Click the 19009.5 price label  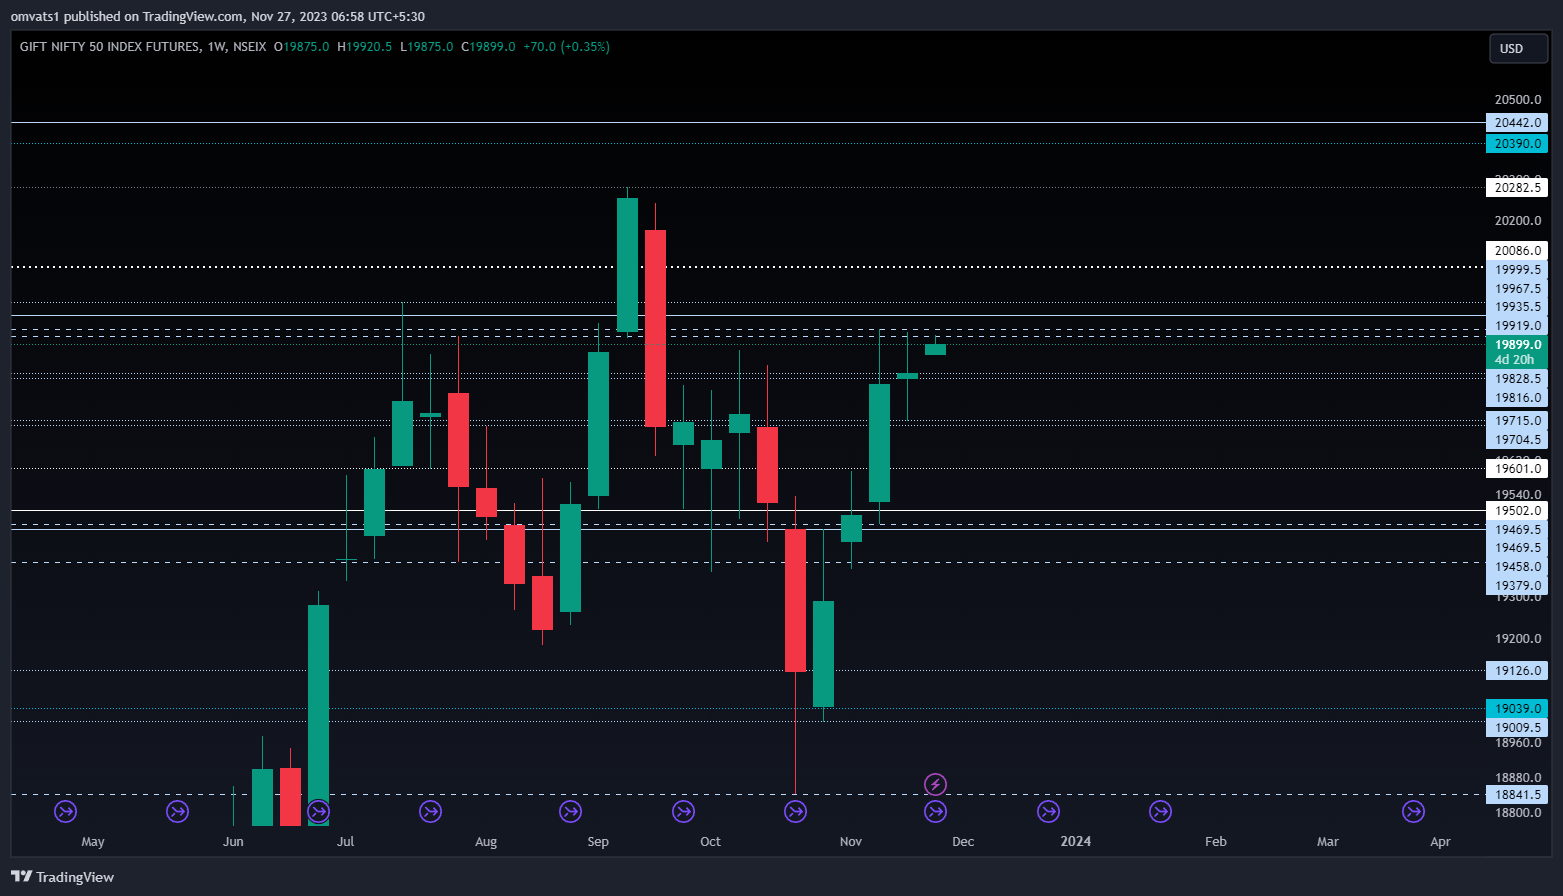1517,728
